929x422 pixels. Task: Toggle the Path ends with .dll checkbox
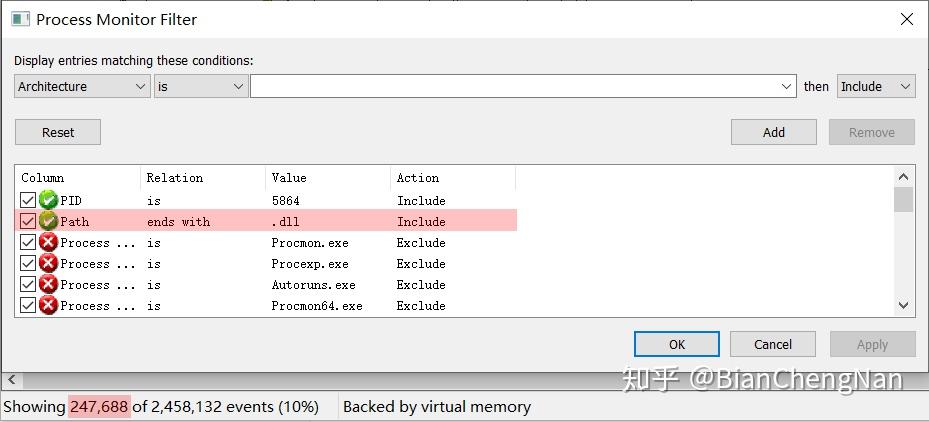[28, 222]
